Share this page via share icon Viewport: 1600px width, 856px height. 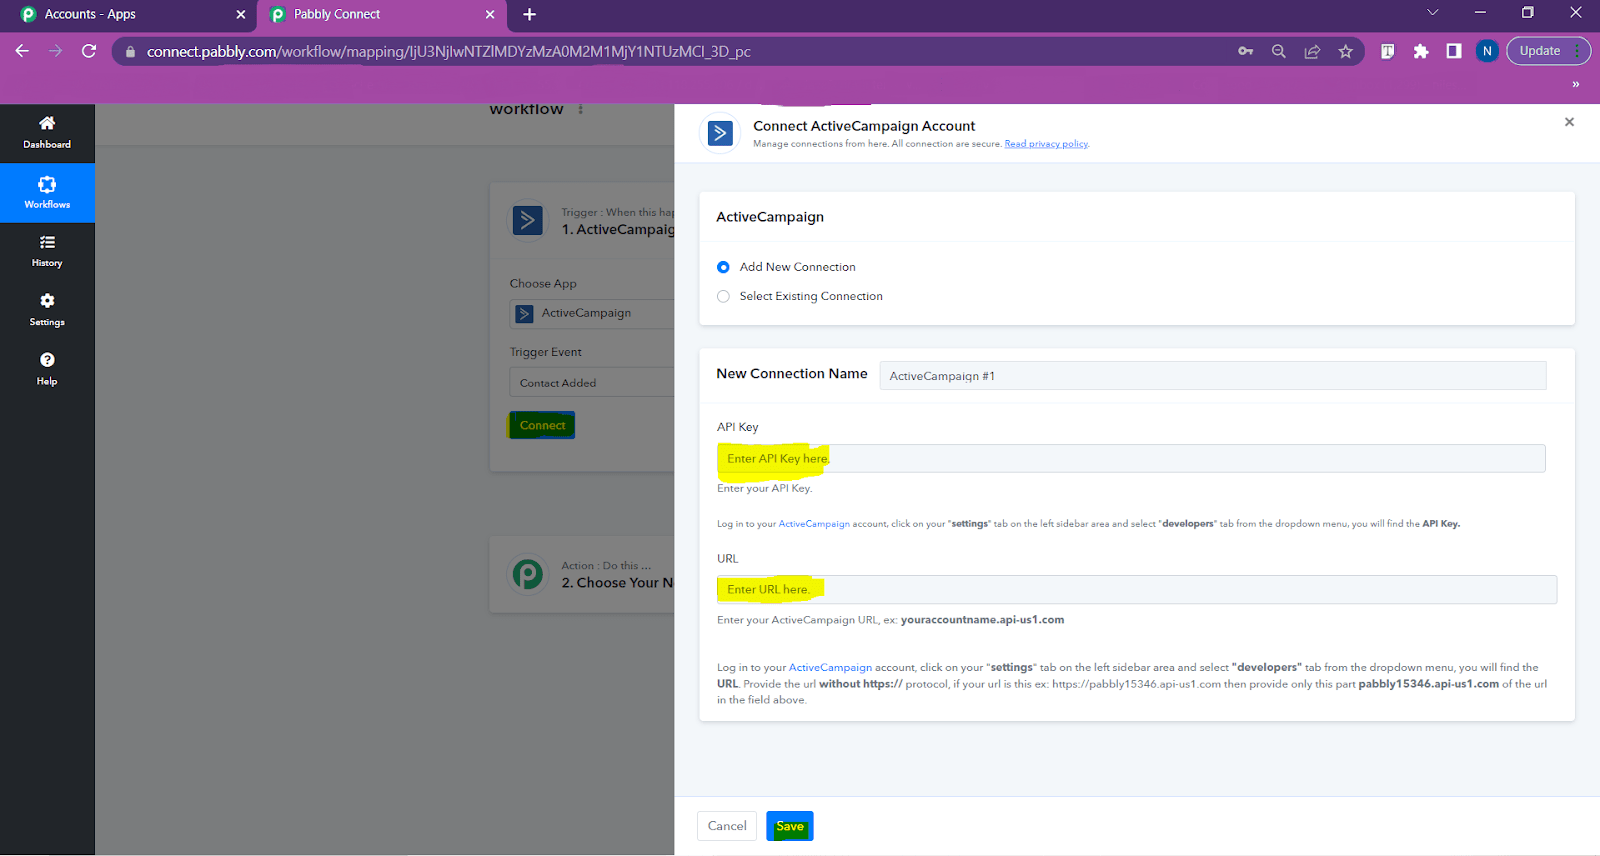tap(1312, 51)
